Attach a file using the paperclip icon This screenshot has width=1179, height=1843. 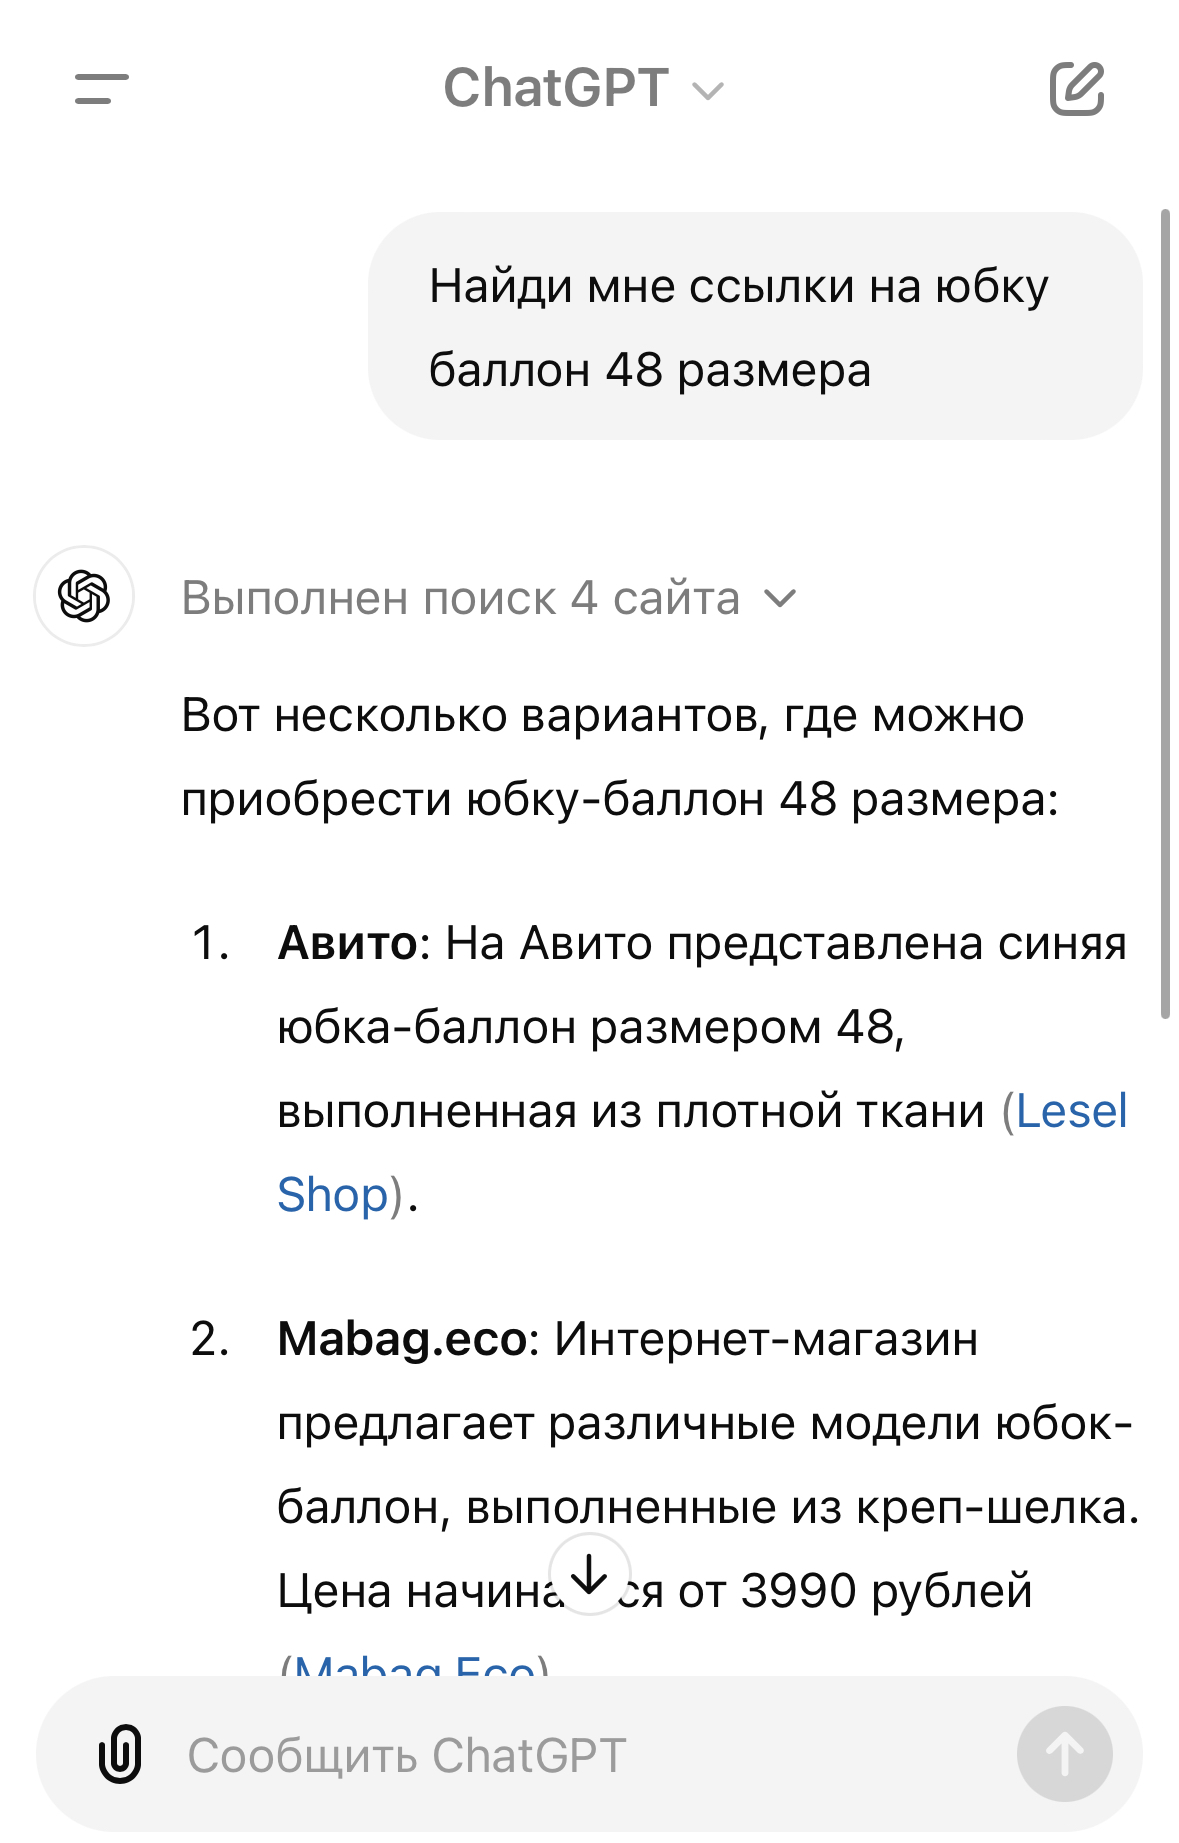pyautogui.click(x=120, y=1753)
